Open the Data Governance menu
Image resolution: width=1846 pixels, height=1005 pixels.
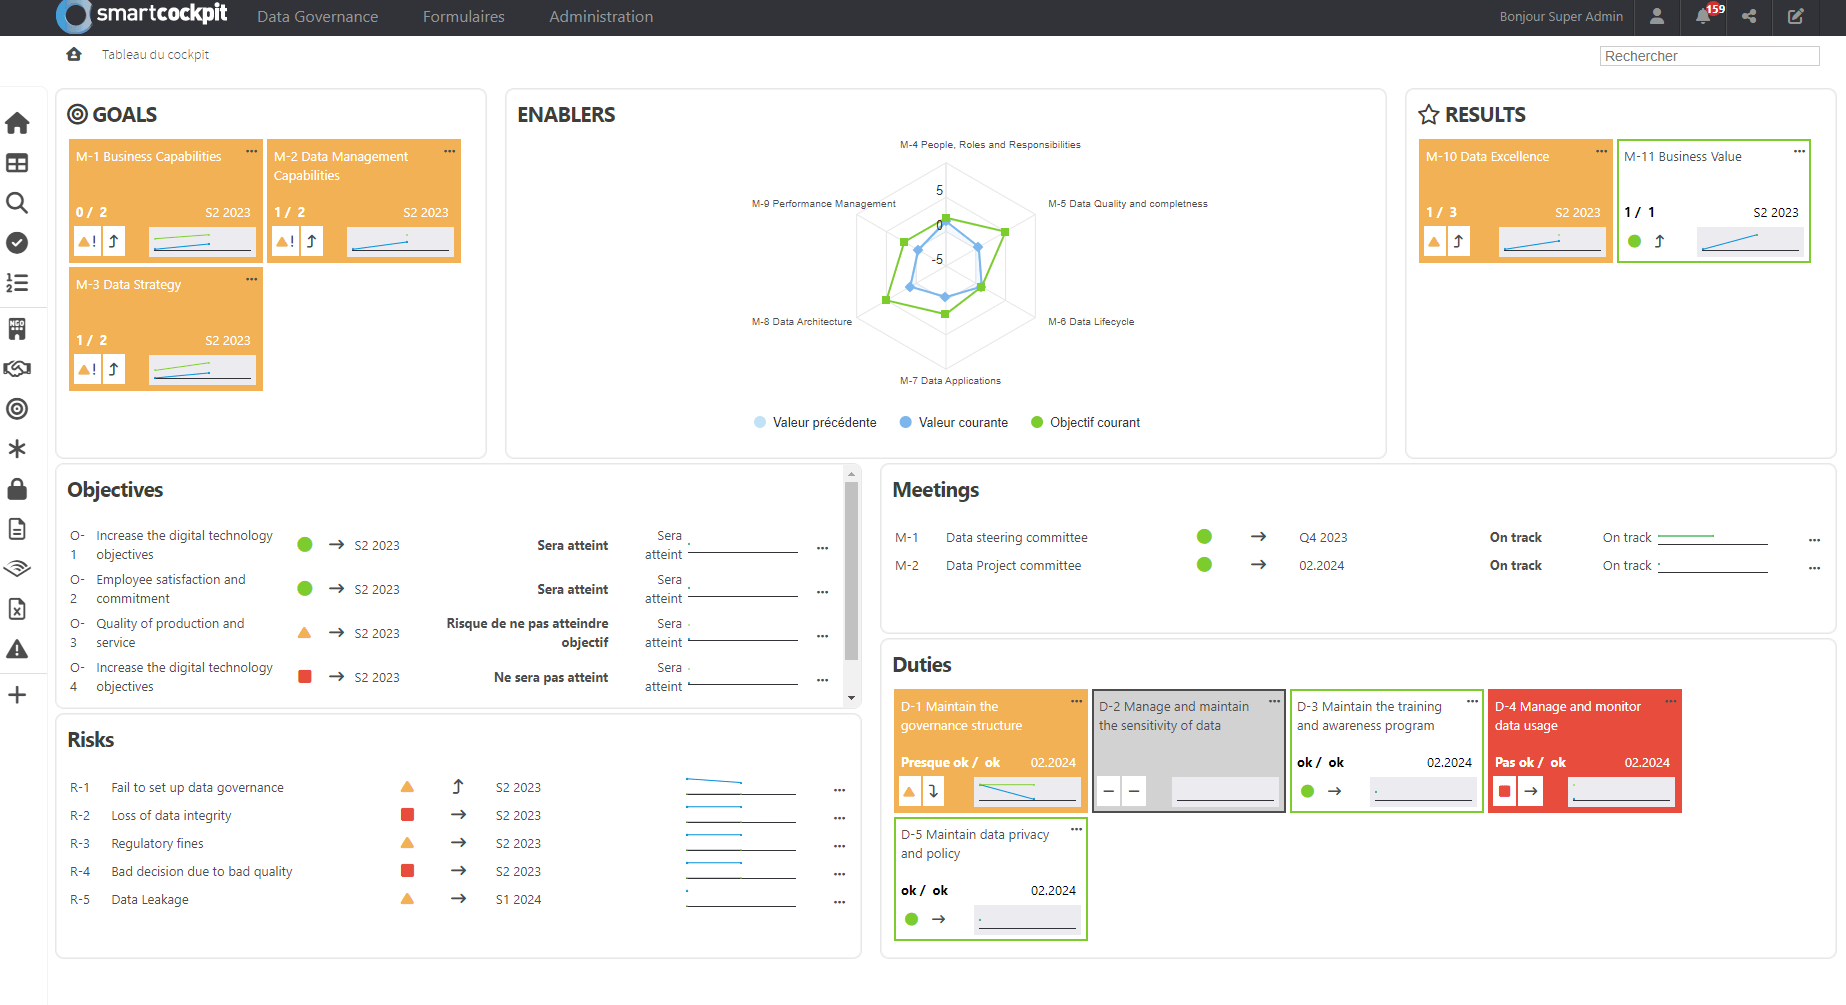(317, 17)
